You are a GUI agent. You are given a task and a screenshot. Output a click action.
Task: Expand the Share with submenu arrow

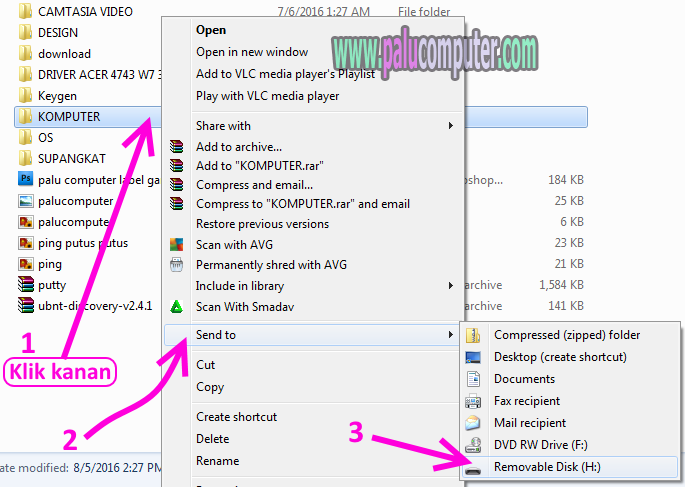click(x=450, y=126)
